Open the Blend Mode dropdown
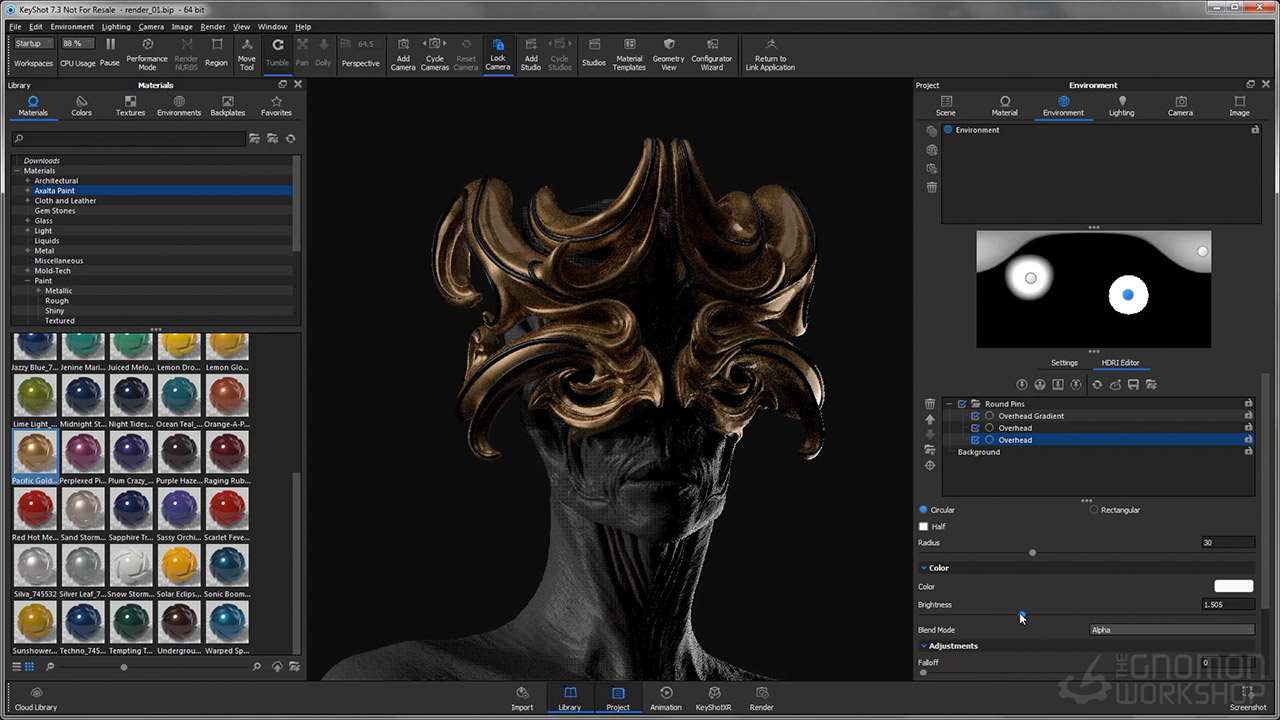1280x720 pixels. click(x=1171, y=630)
